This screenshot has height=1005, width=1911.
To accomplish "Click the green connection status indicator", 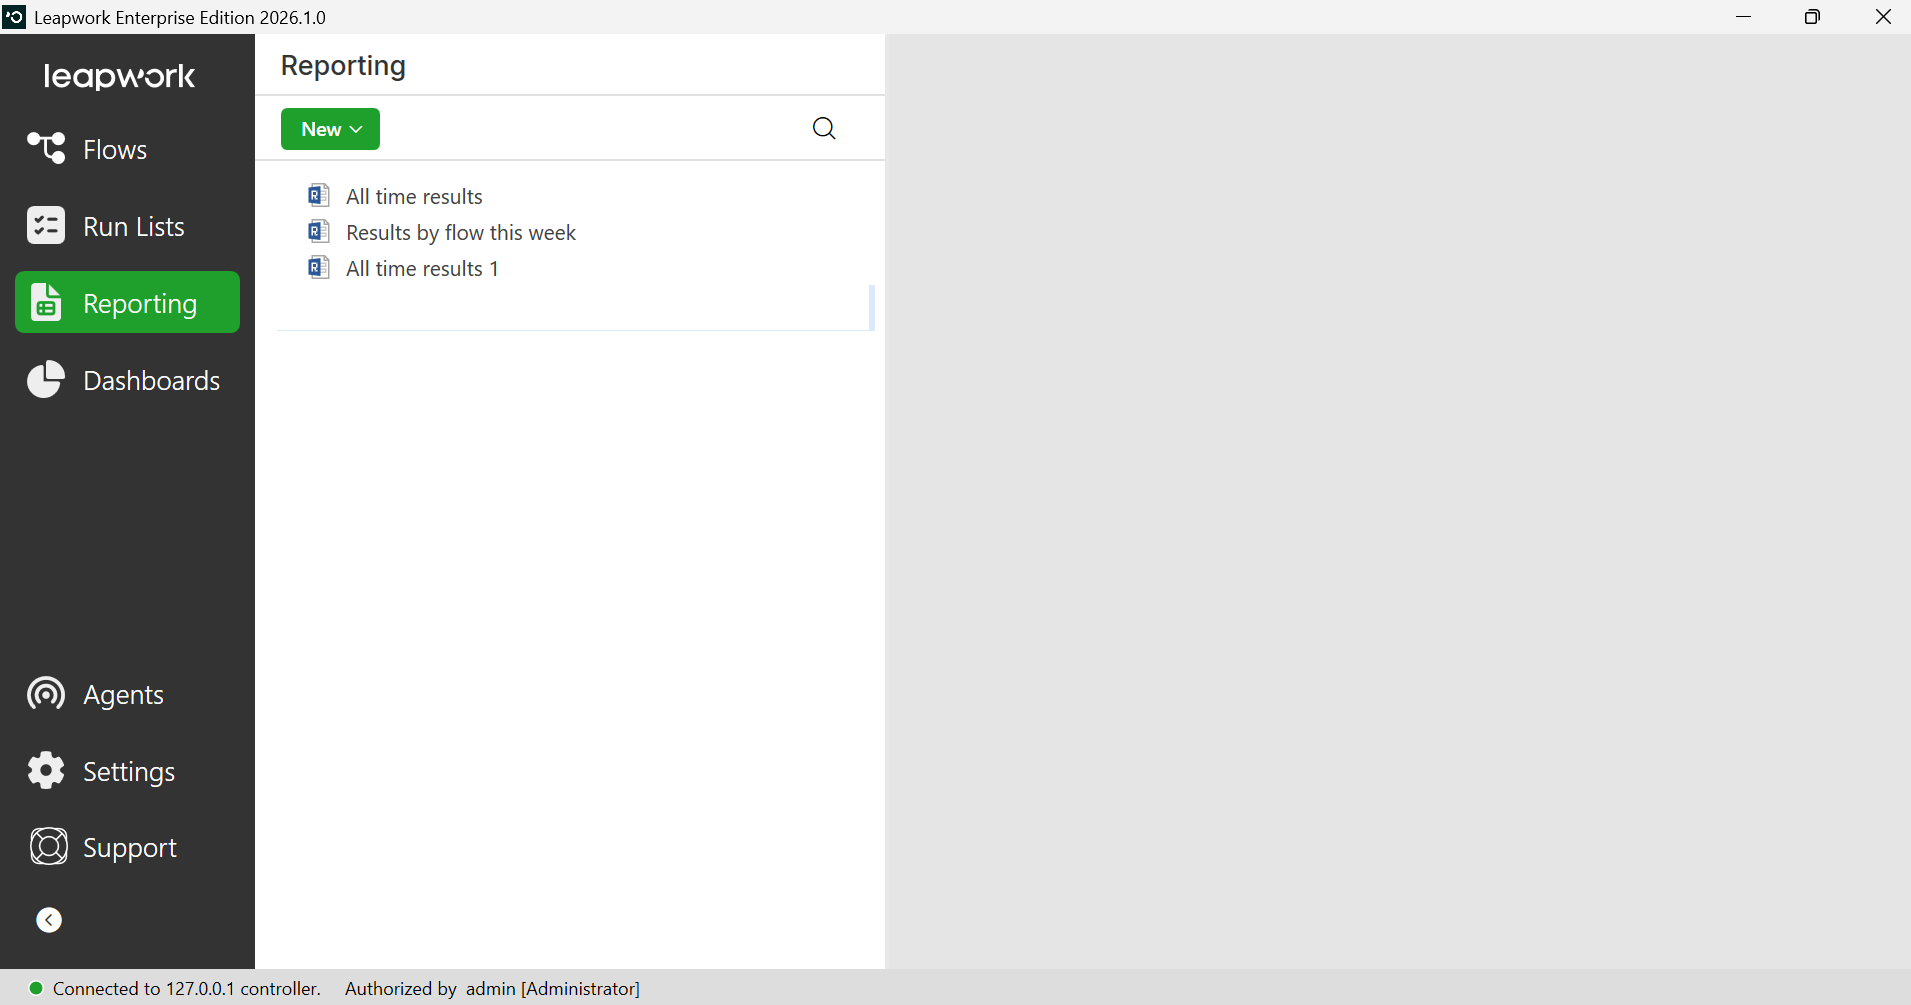I will coord(36,988).
